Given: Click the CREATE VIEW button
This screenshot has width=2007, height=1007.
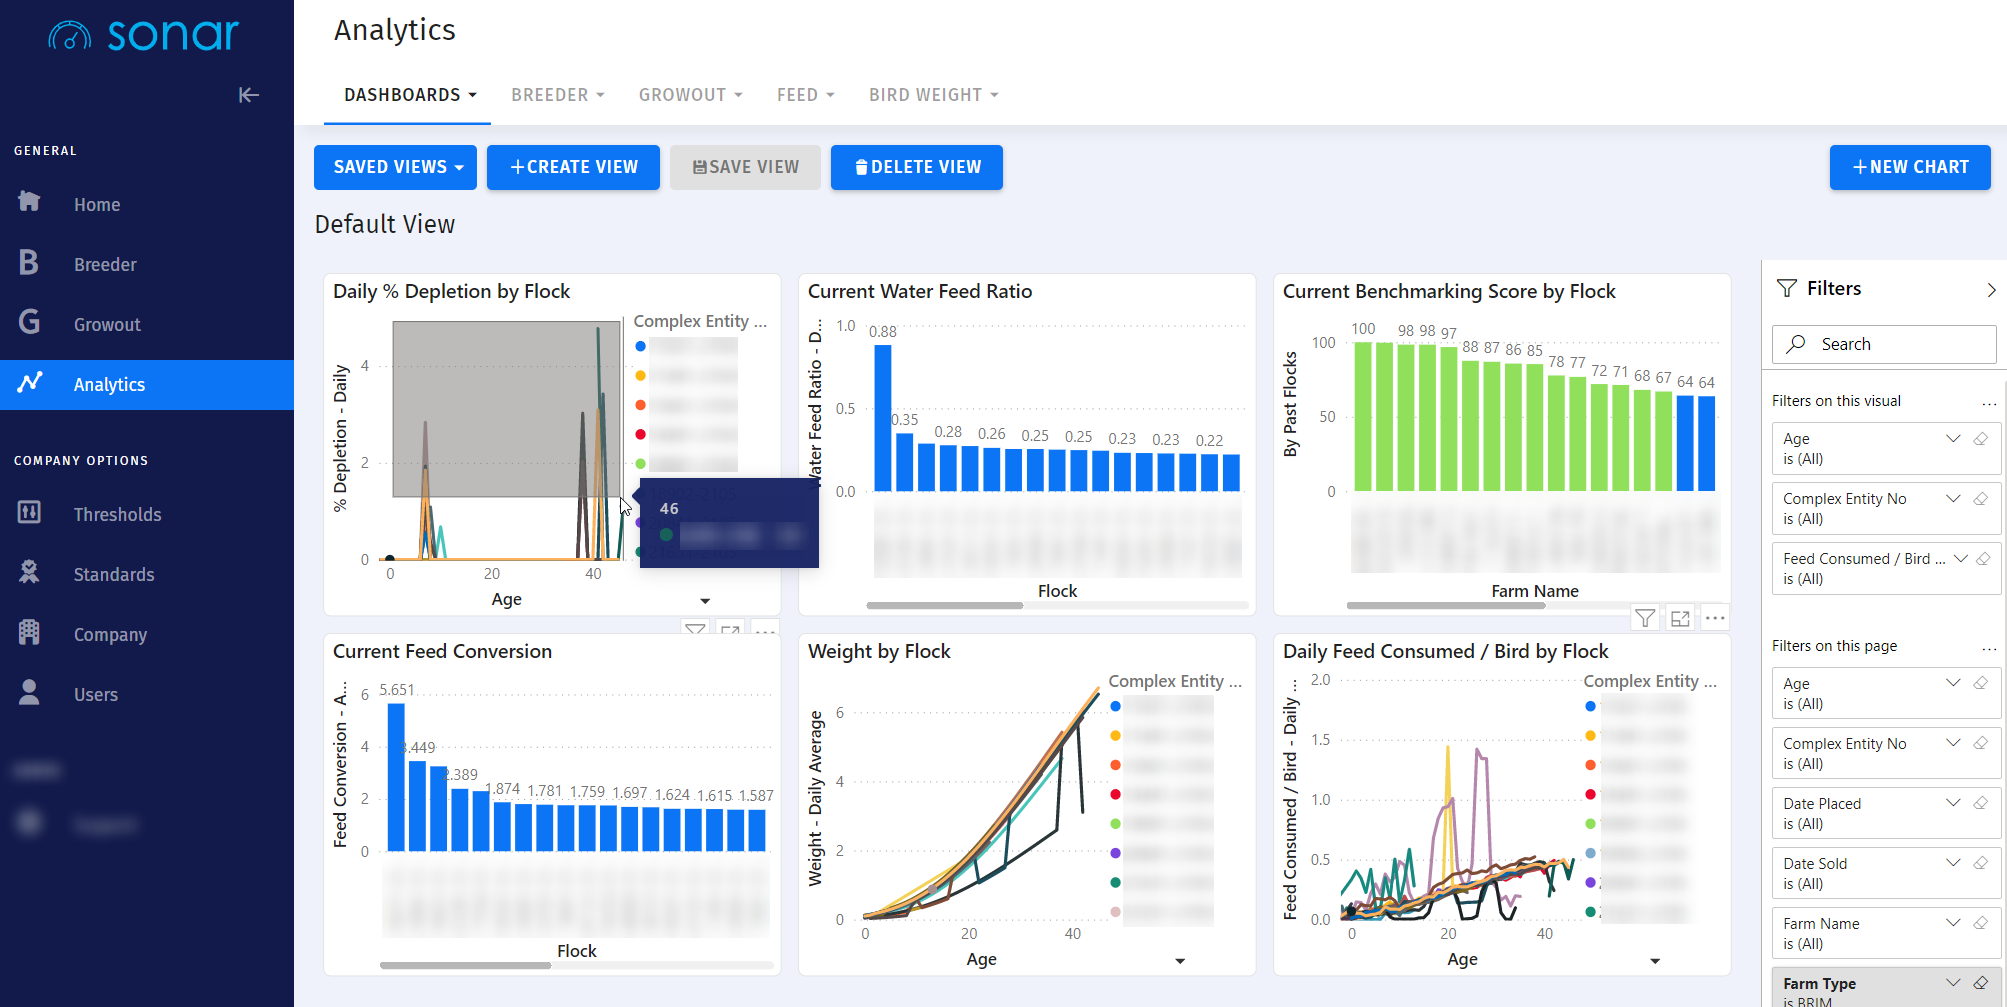Looking at the screenshot, I should (x=573, y=167).
